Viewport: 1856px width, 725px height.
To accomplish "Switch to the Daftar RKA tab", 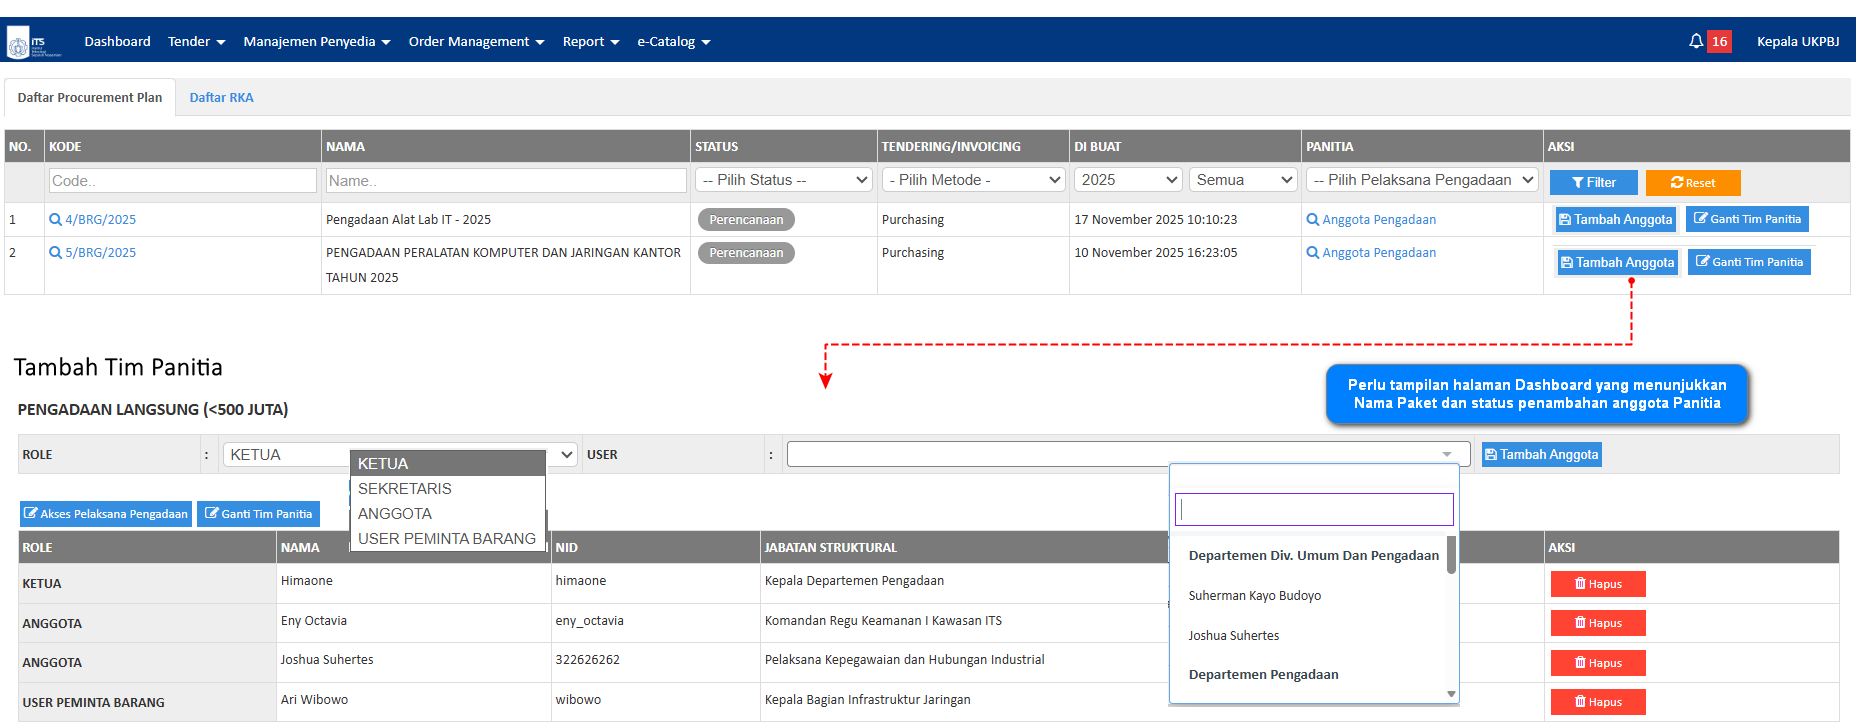I will (x=221, y=98).
